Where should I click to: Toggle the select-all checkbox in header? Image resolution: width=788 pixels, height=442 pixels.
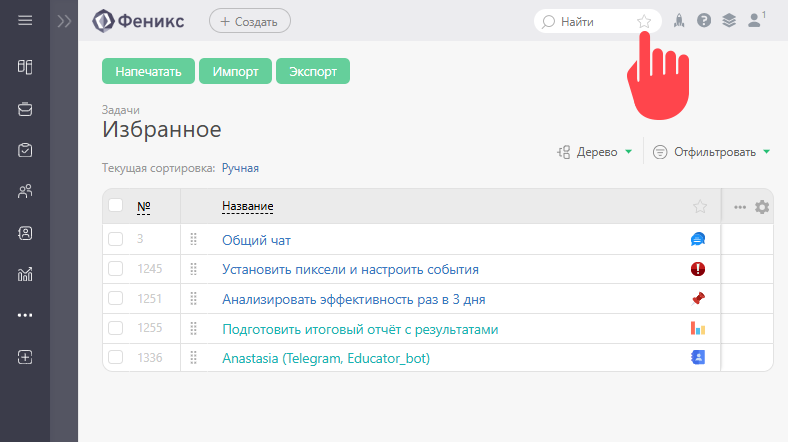(x=116, y=205)
